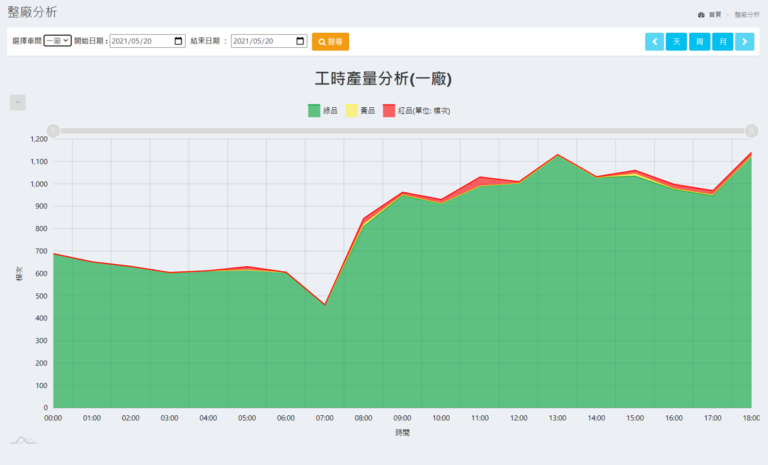The image size is (768, 465).
Task: Go to next period with right arrow
Action: [744, 42]
